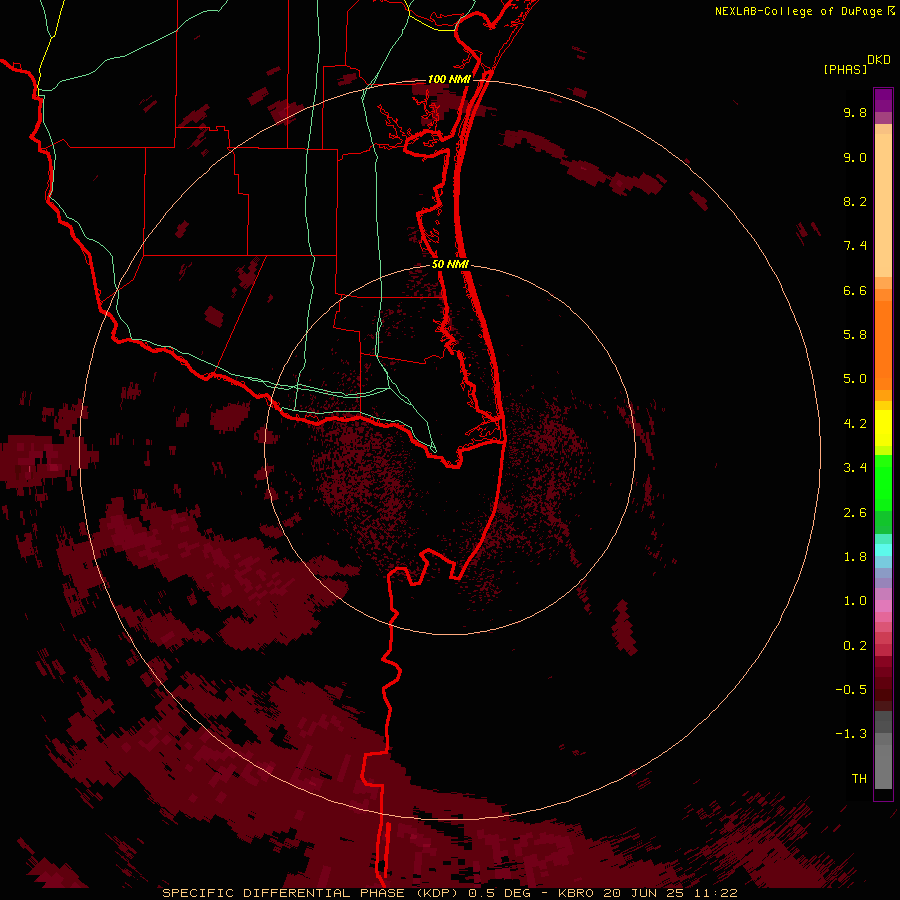Image resolution: width=900 pixels, height=900 pixels.
Task: Click the 5.0 value on color scale
Action: tap(855, 379)
